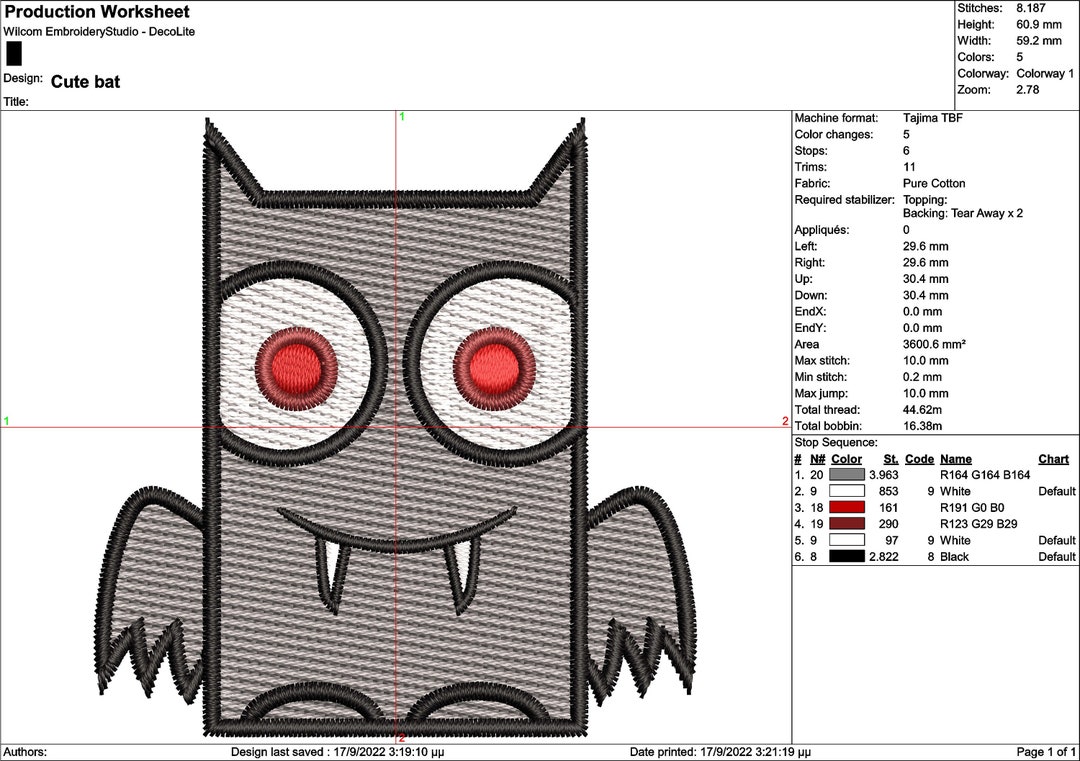Click guideline marker 2 on the right edge
Screen dimensions: 1080x761
tap(784, 421)
